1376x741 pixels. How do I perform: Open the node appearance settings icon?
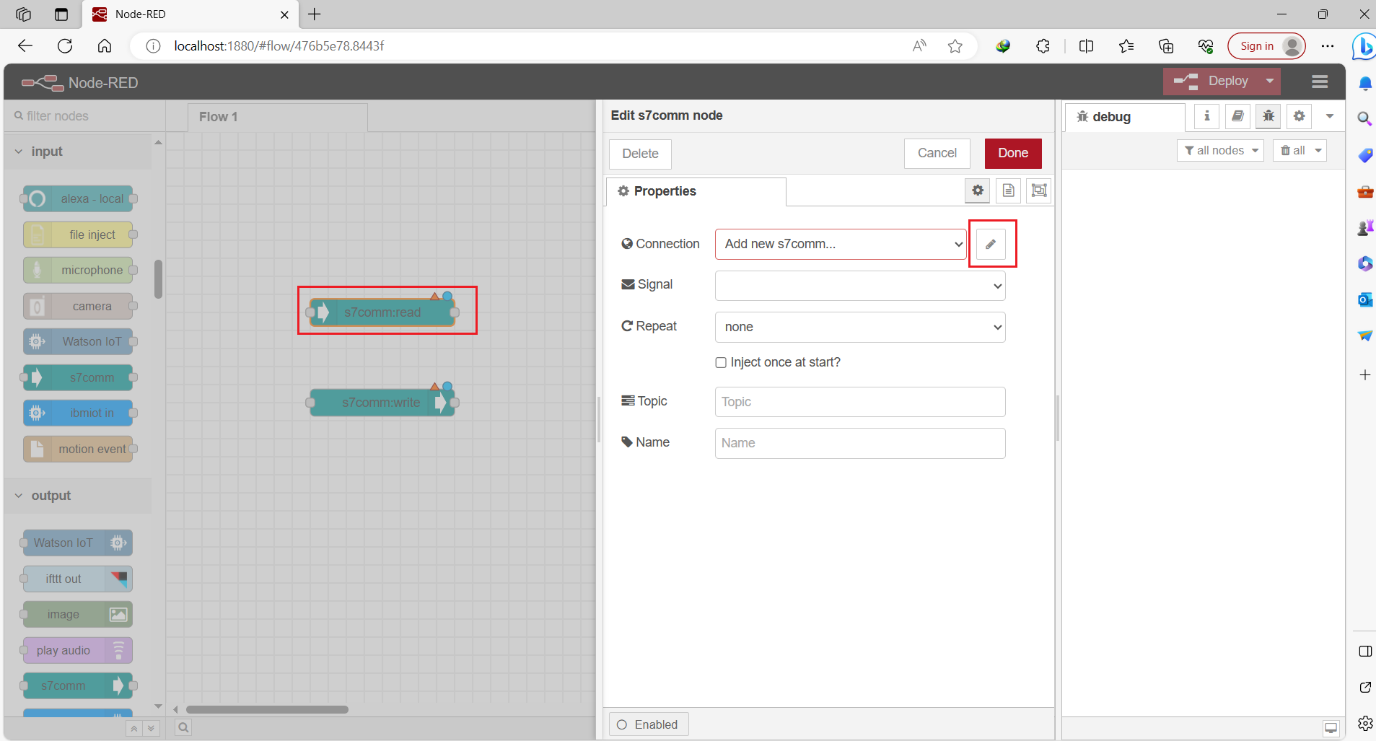click(1038, 190)
